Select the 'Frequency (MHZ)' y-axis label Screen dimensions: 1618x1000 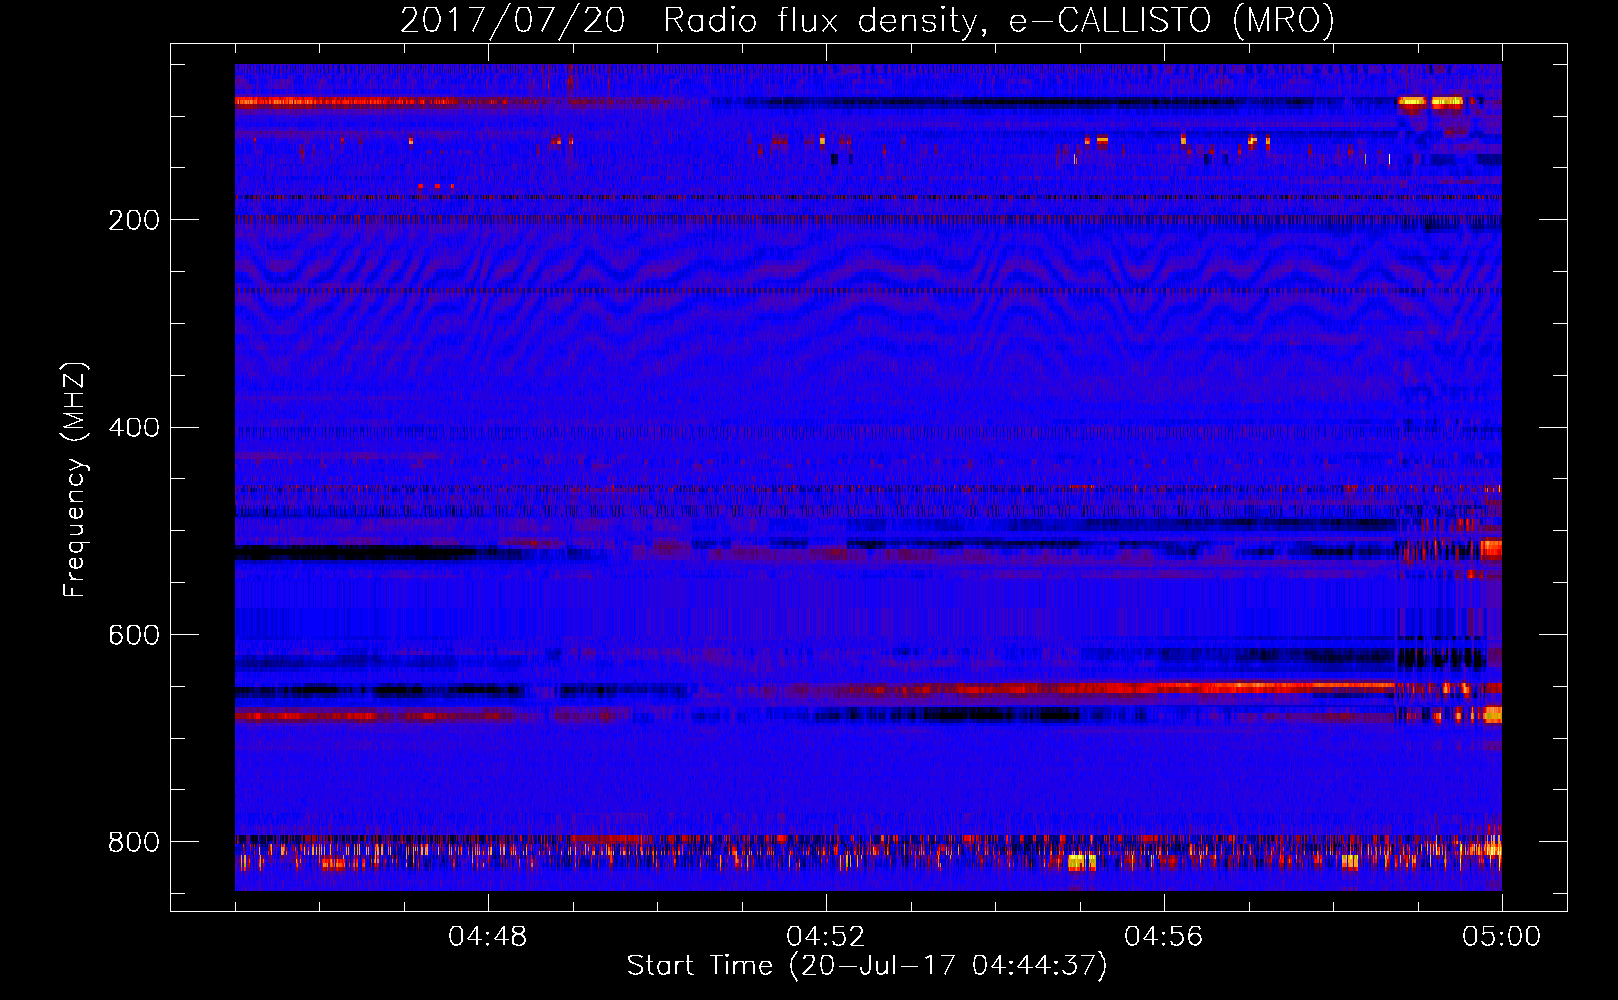(x=75, y=479)
